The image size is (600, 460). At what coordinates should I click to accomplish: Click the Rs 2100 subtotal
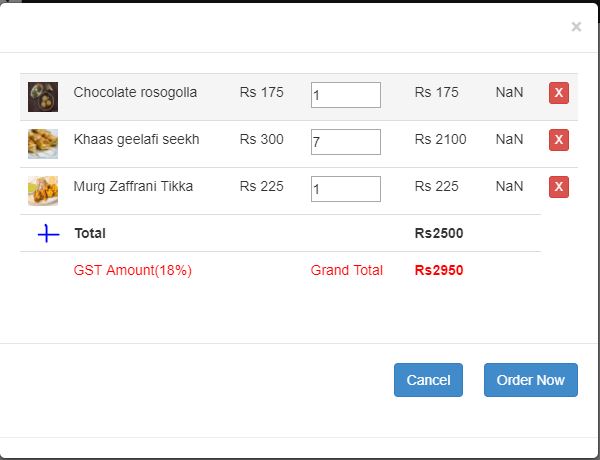(440, 139)
